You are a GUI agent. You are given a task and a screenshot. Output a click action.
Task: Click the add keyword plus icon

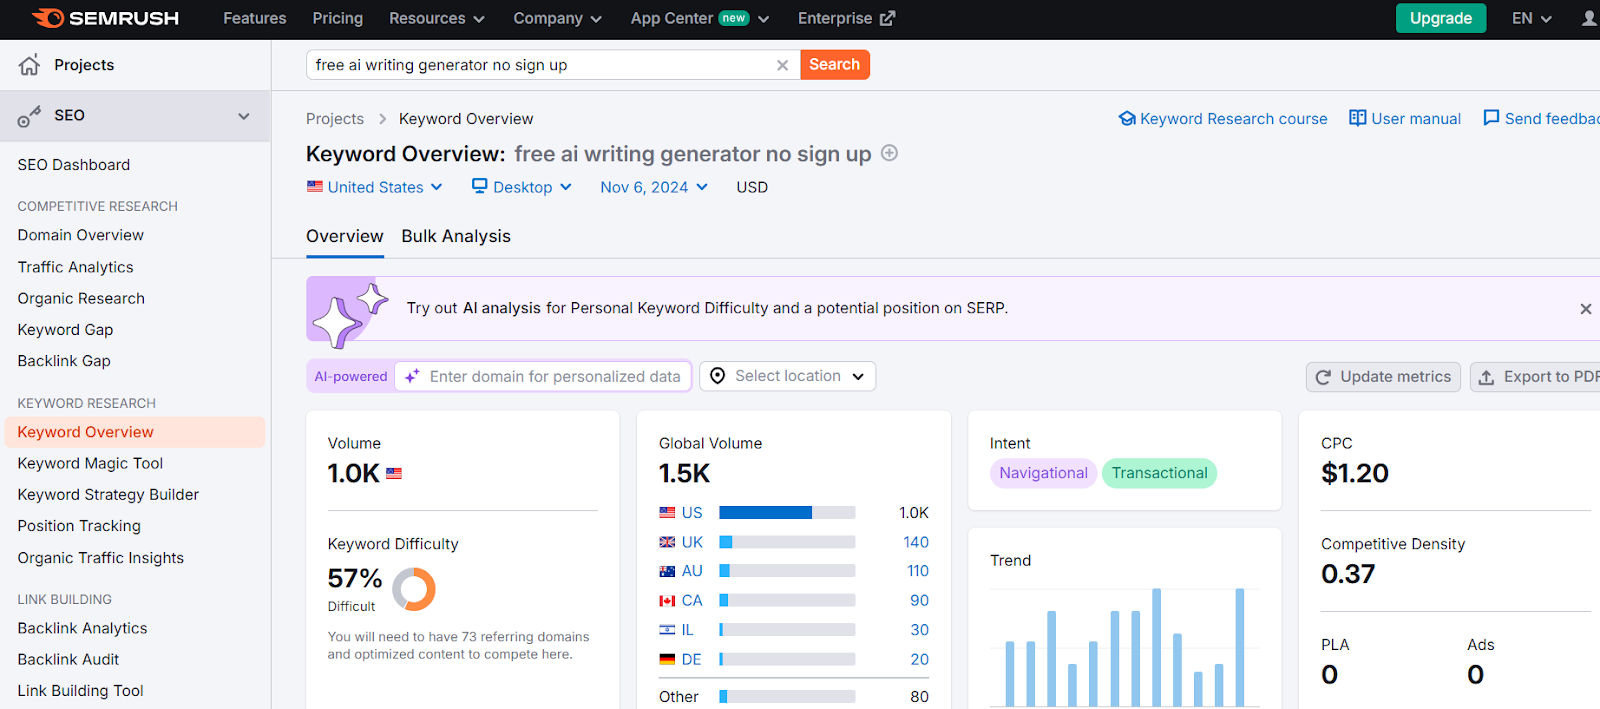click(889, 153)
